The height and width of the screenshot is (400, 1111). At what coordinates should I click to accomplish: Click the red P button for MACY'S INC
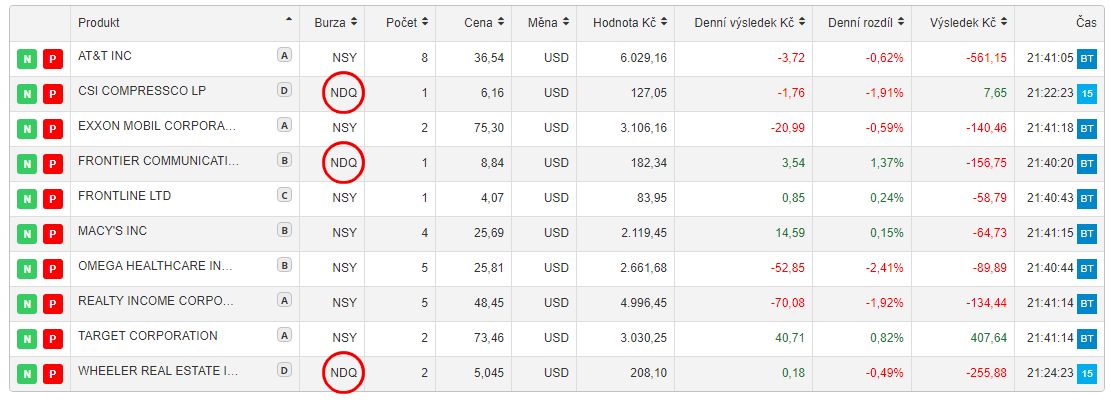point(52,234)
